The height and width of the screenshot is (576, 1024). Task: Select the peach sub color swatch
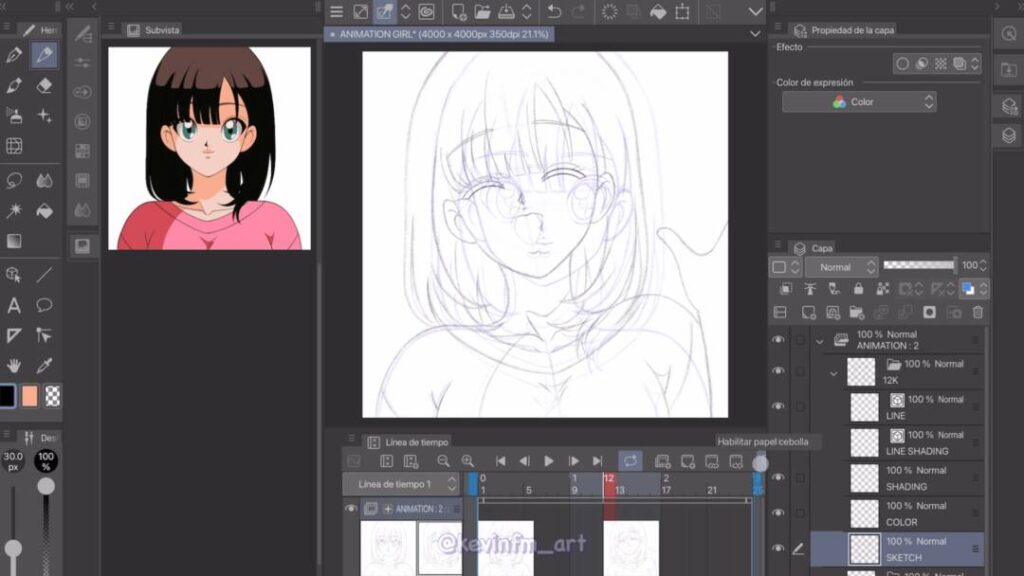(29, 396)
